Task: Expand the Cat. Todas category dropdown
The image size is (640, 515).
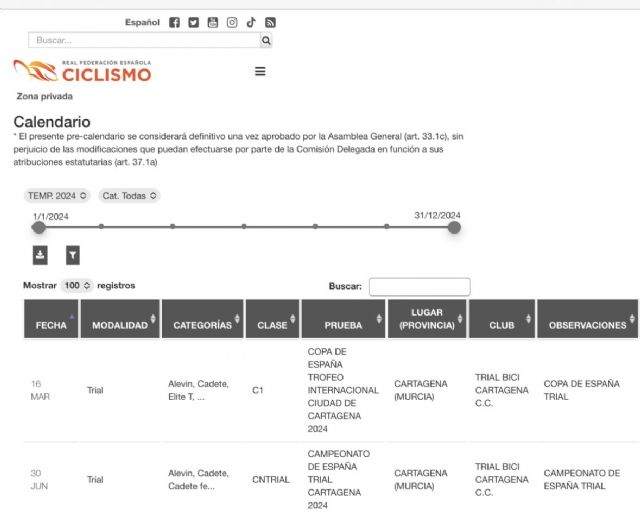Action: 129,196
